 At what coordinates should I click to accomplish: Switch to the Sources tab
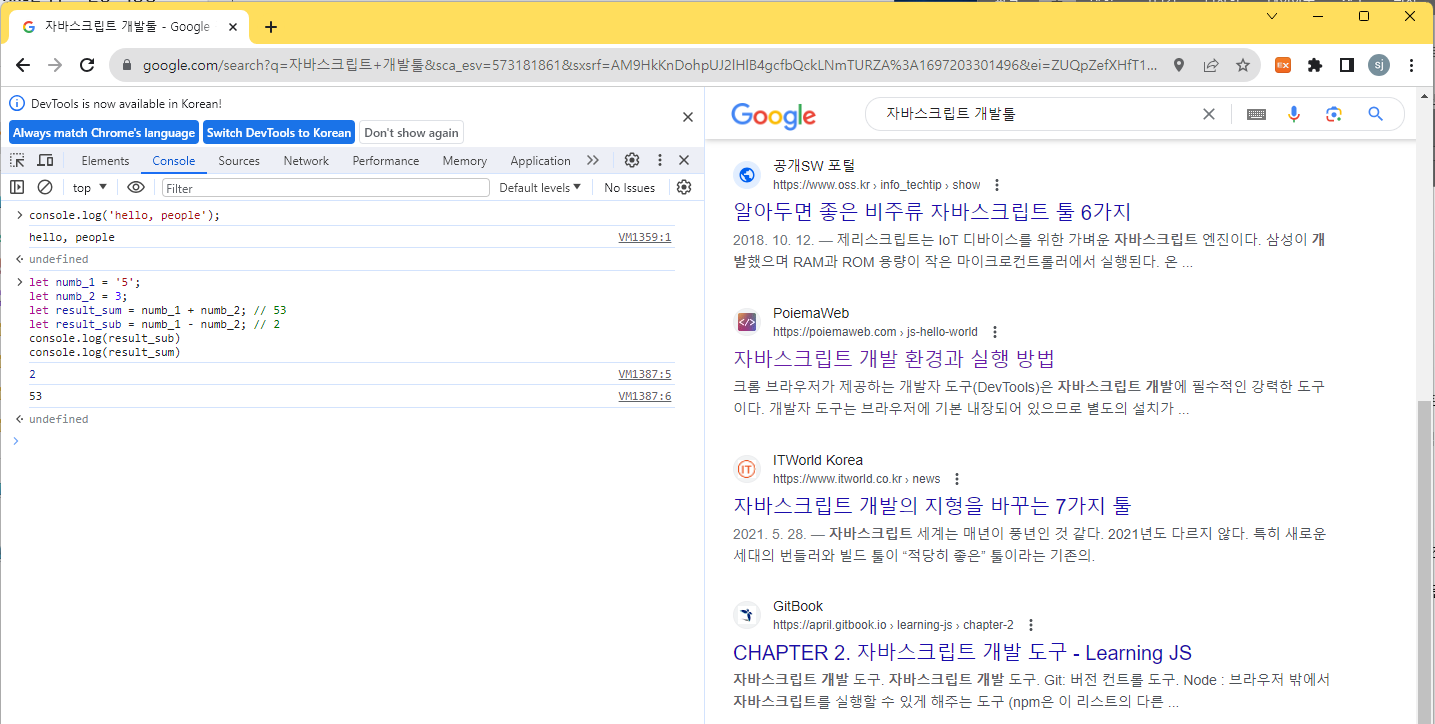pos(239,160)
